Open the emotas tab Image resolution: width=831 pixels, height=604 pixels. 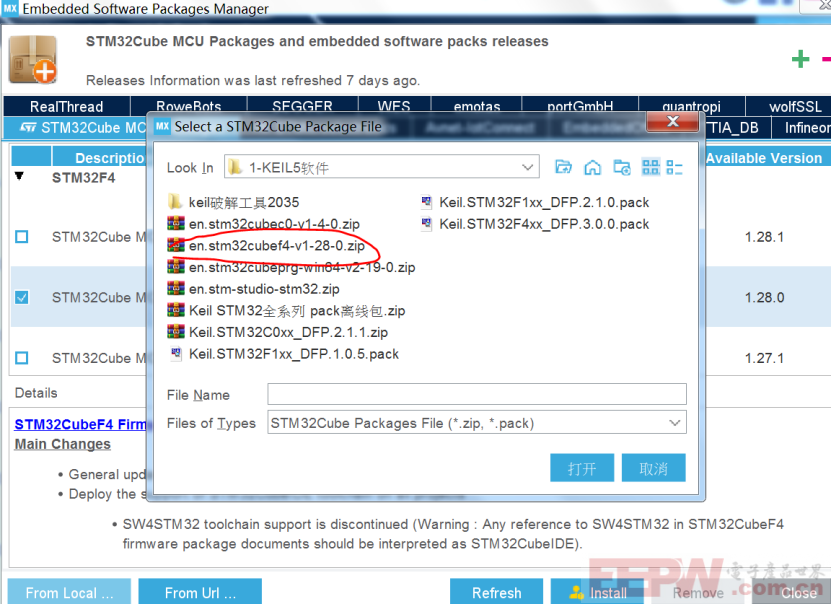476,106
